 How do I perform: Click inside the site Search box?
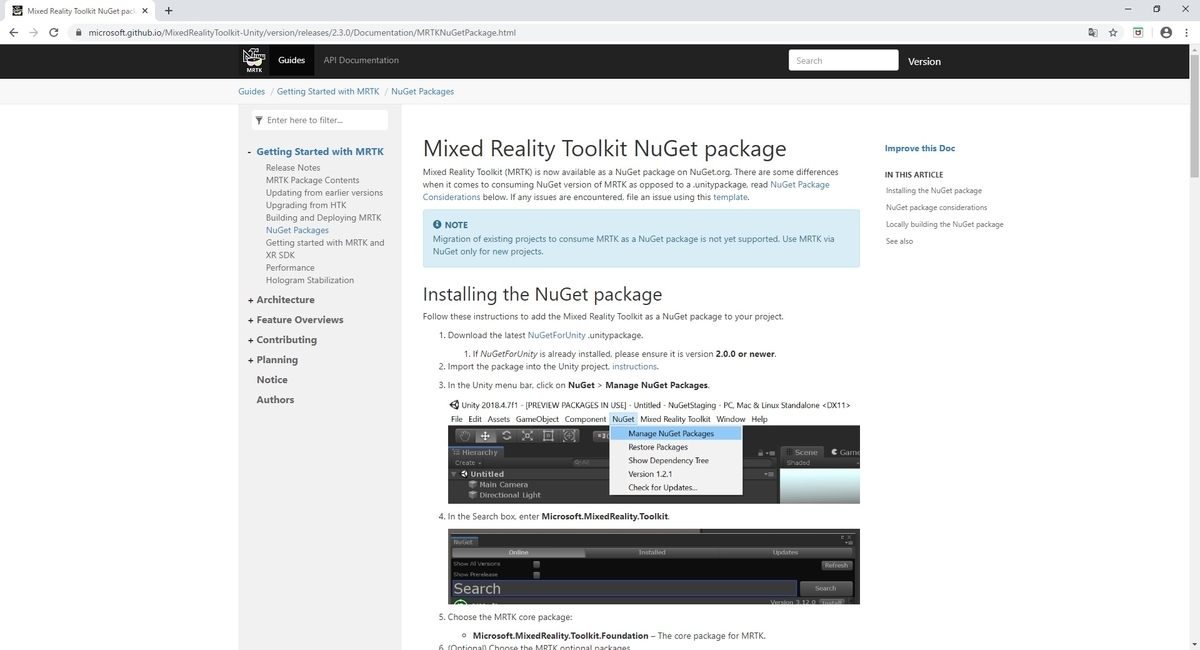point(843,60)
